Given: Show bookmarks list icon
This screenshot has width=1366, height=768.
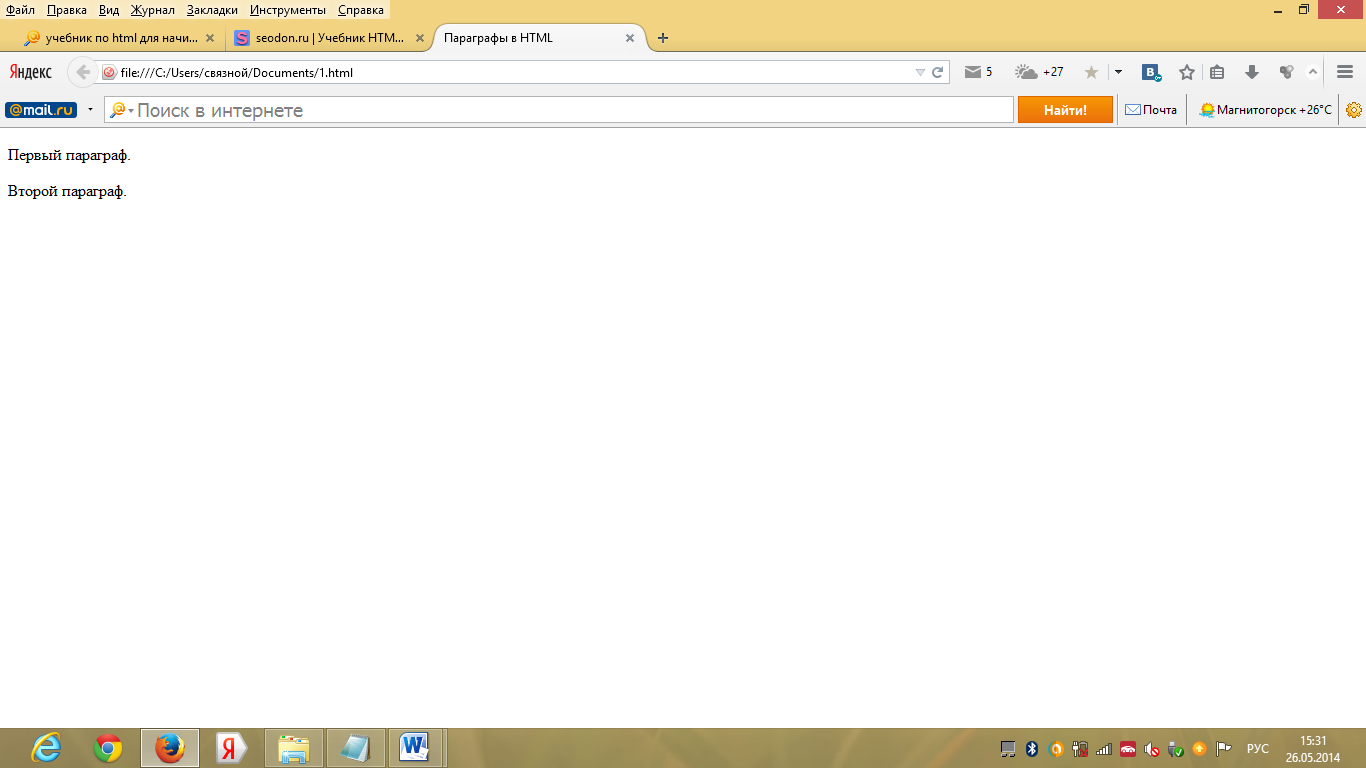Looking at the screenshot, I should point(1217,72).
